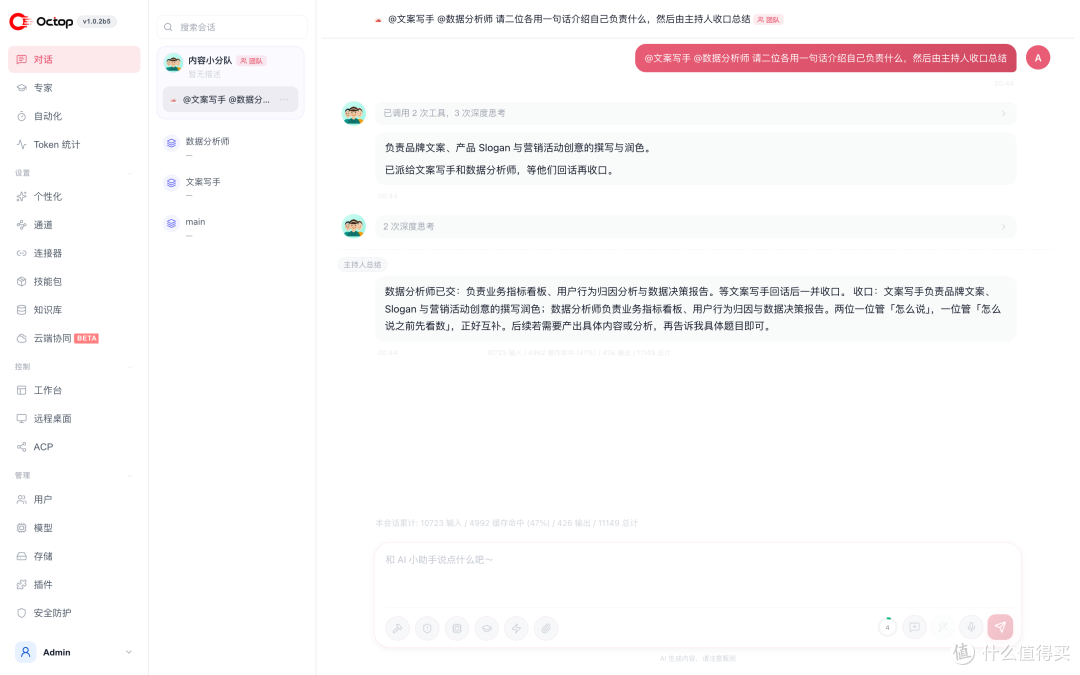
Task: Click the user avatar A
Action: pos(1037,58)
